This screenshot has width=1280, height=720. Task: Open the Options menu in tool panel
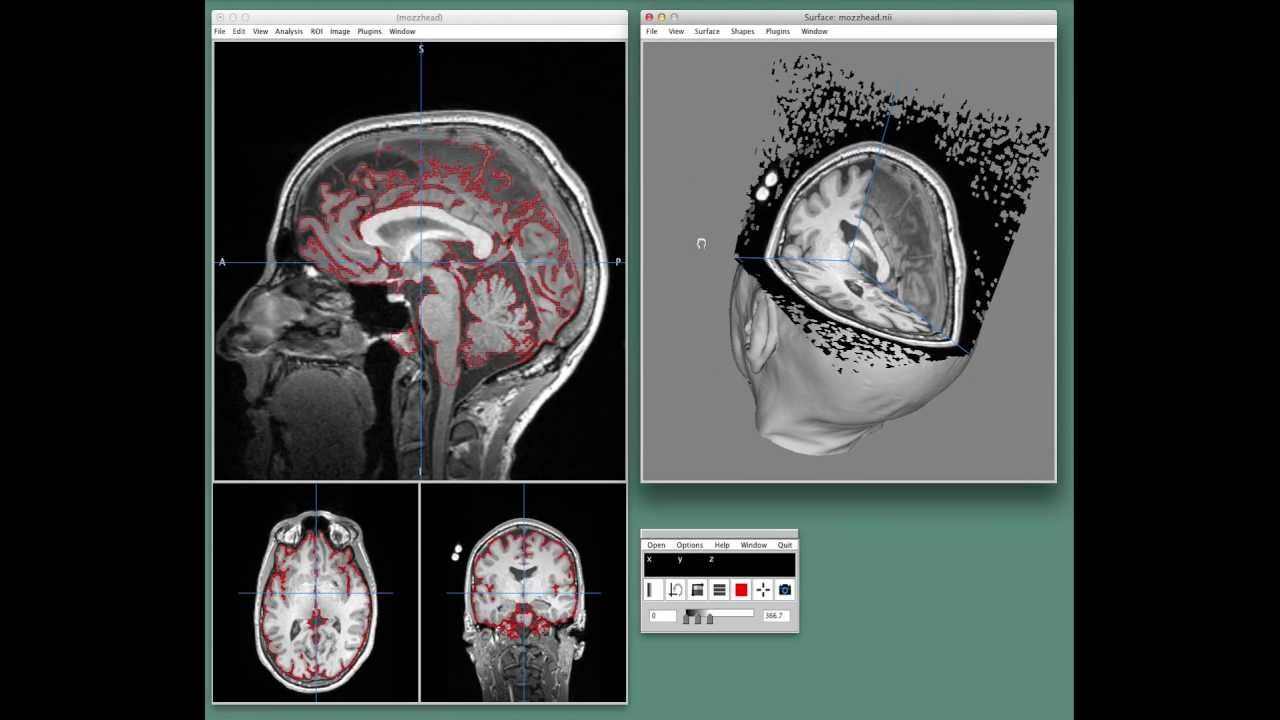pos(690,545)
